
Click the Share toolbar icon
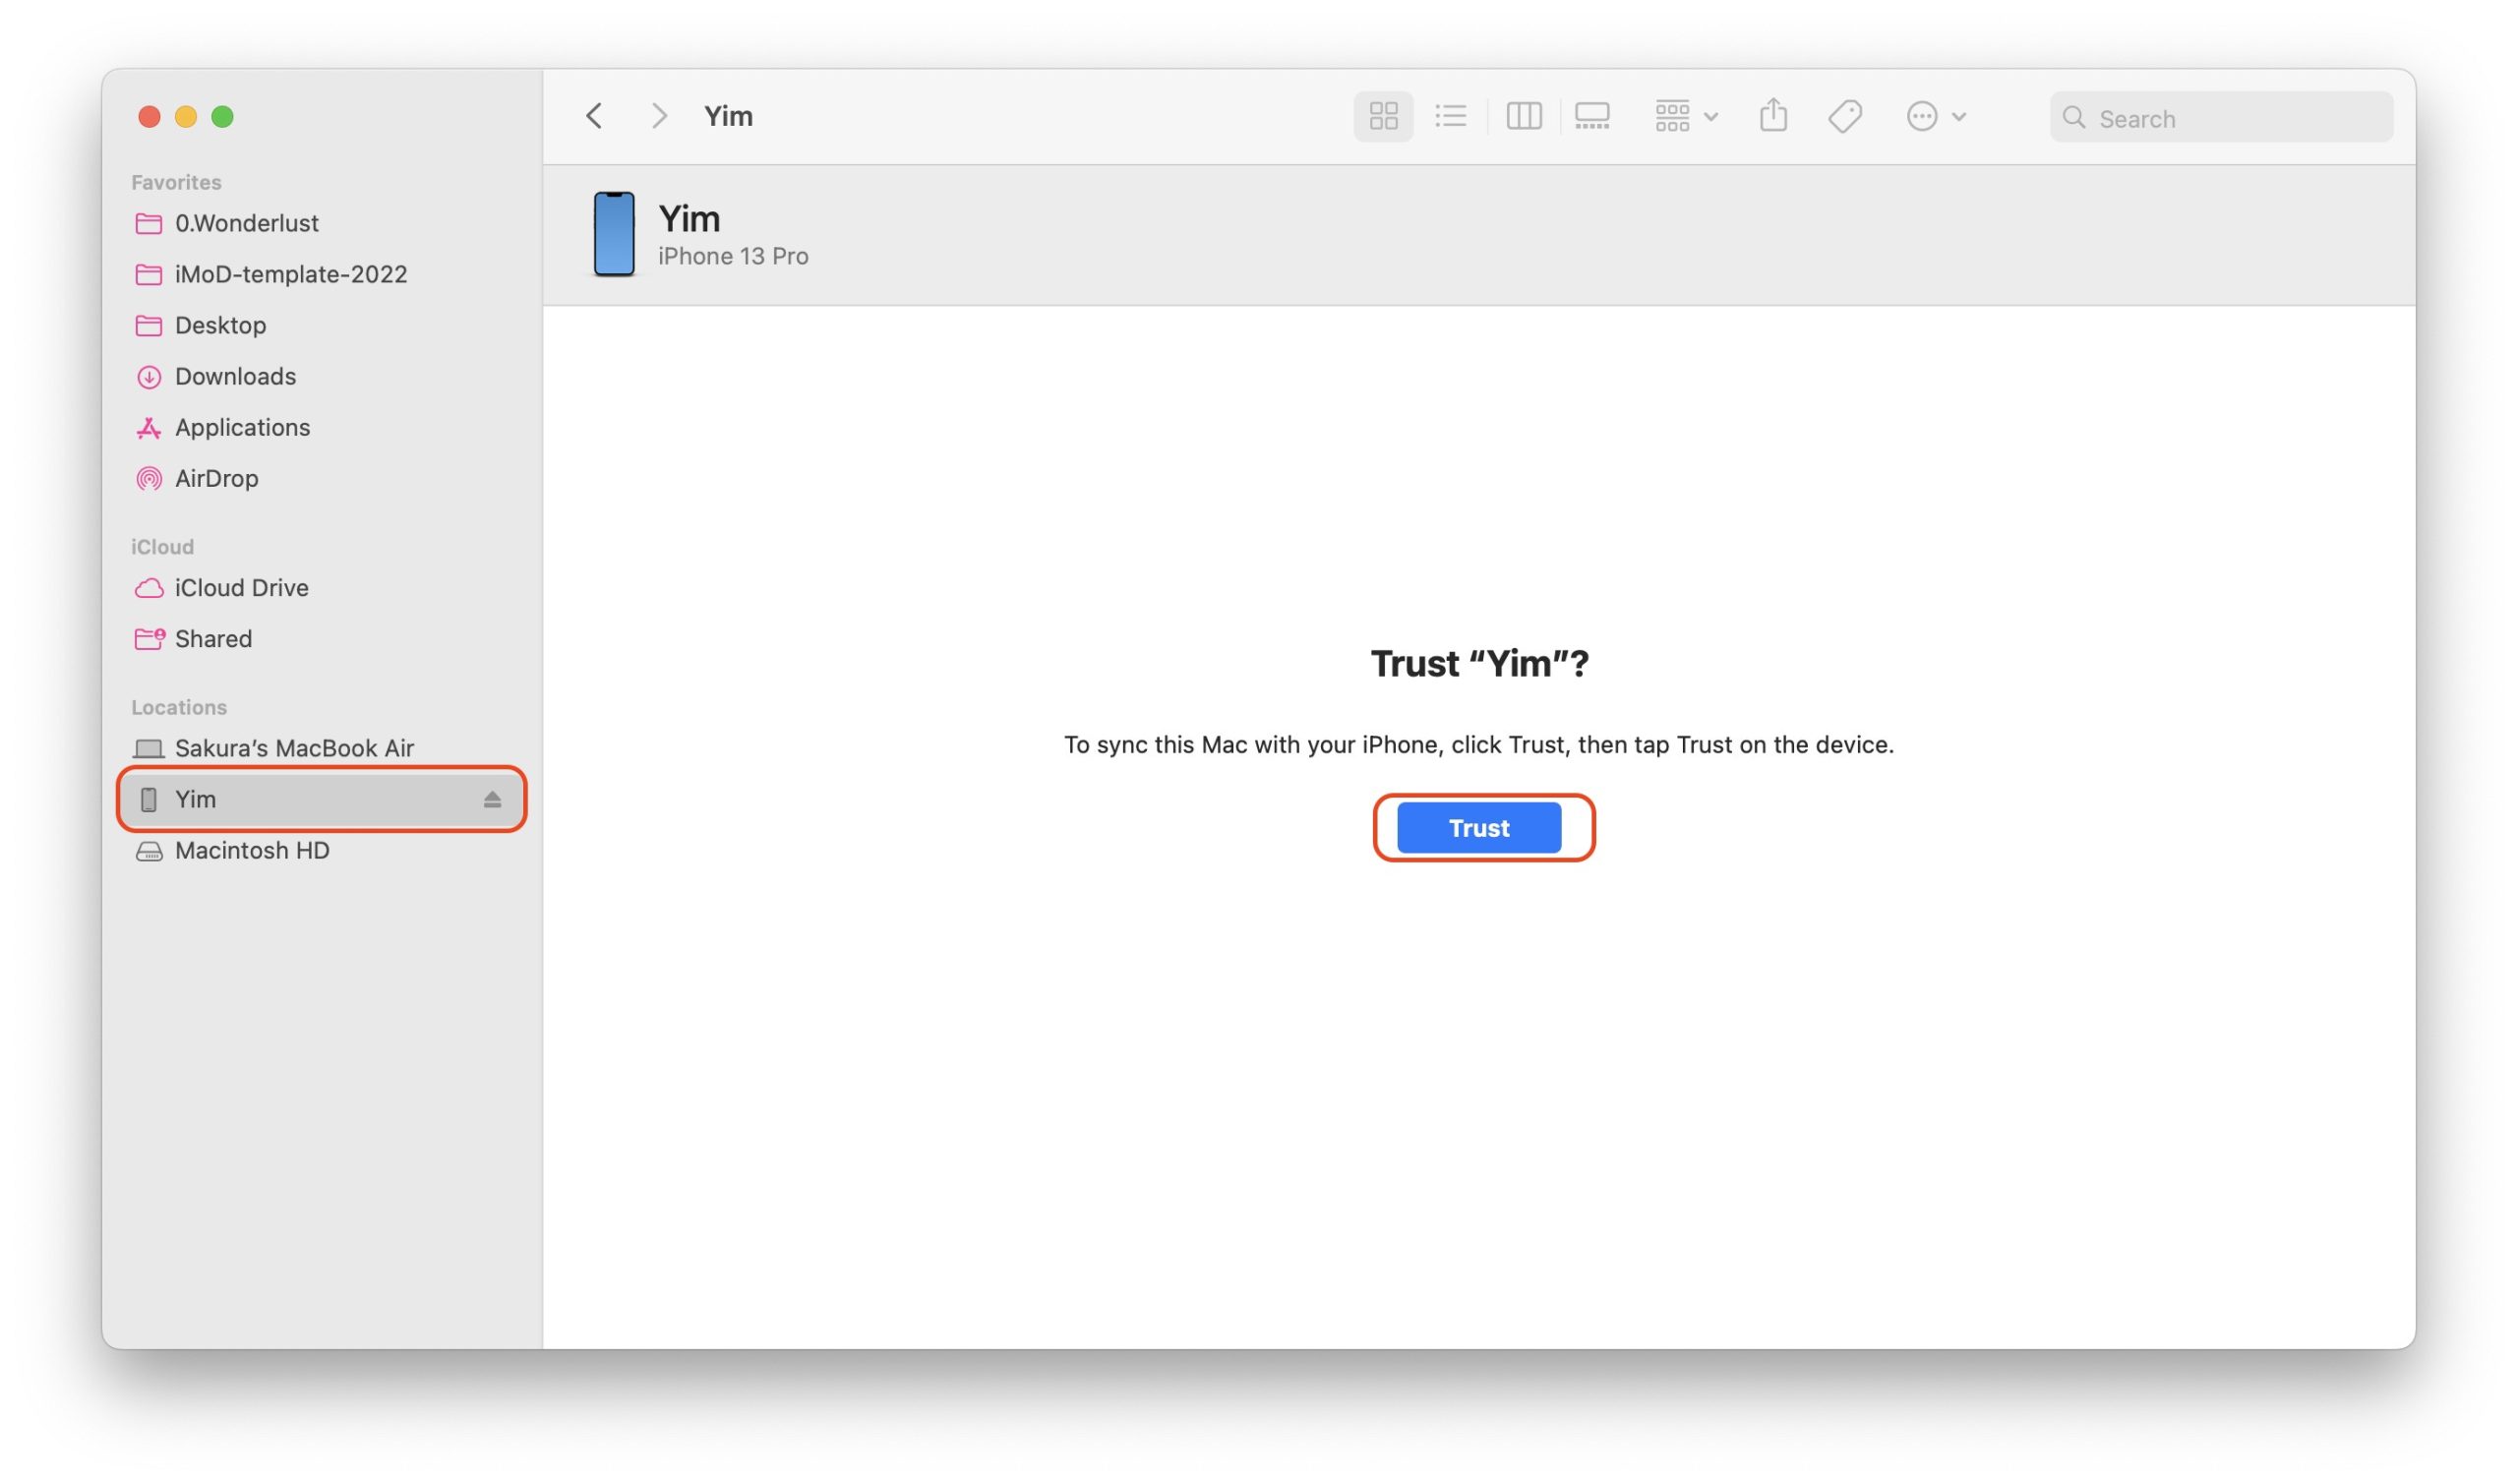coord(1773,115)
